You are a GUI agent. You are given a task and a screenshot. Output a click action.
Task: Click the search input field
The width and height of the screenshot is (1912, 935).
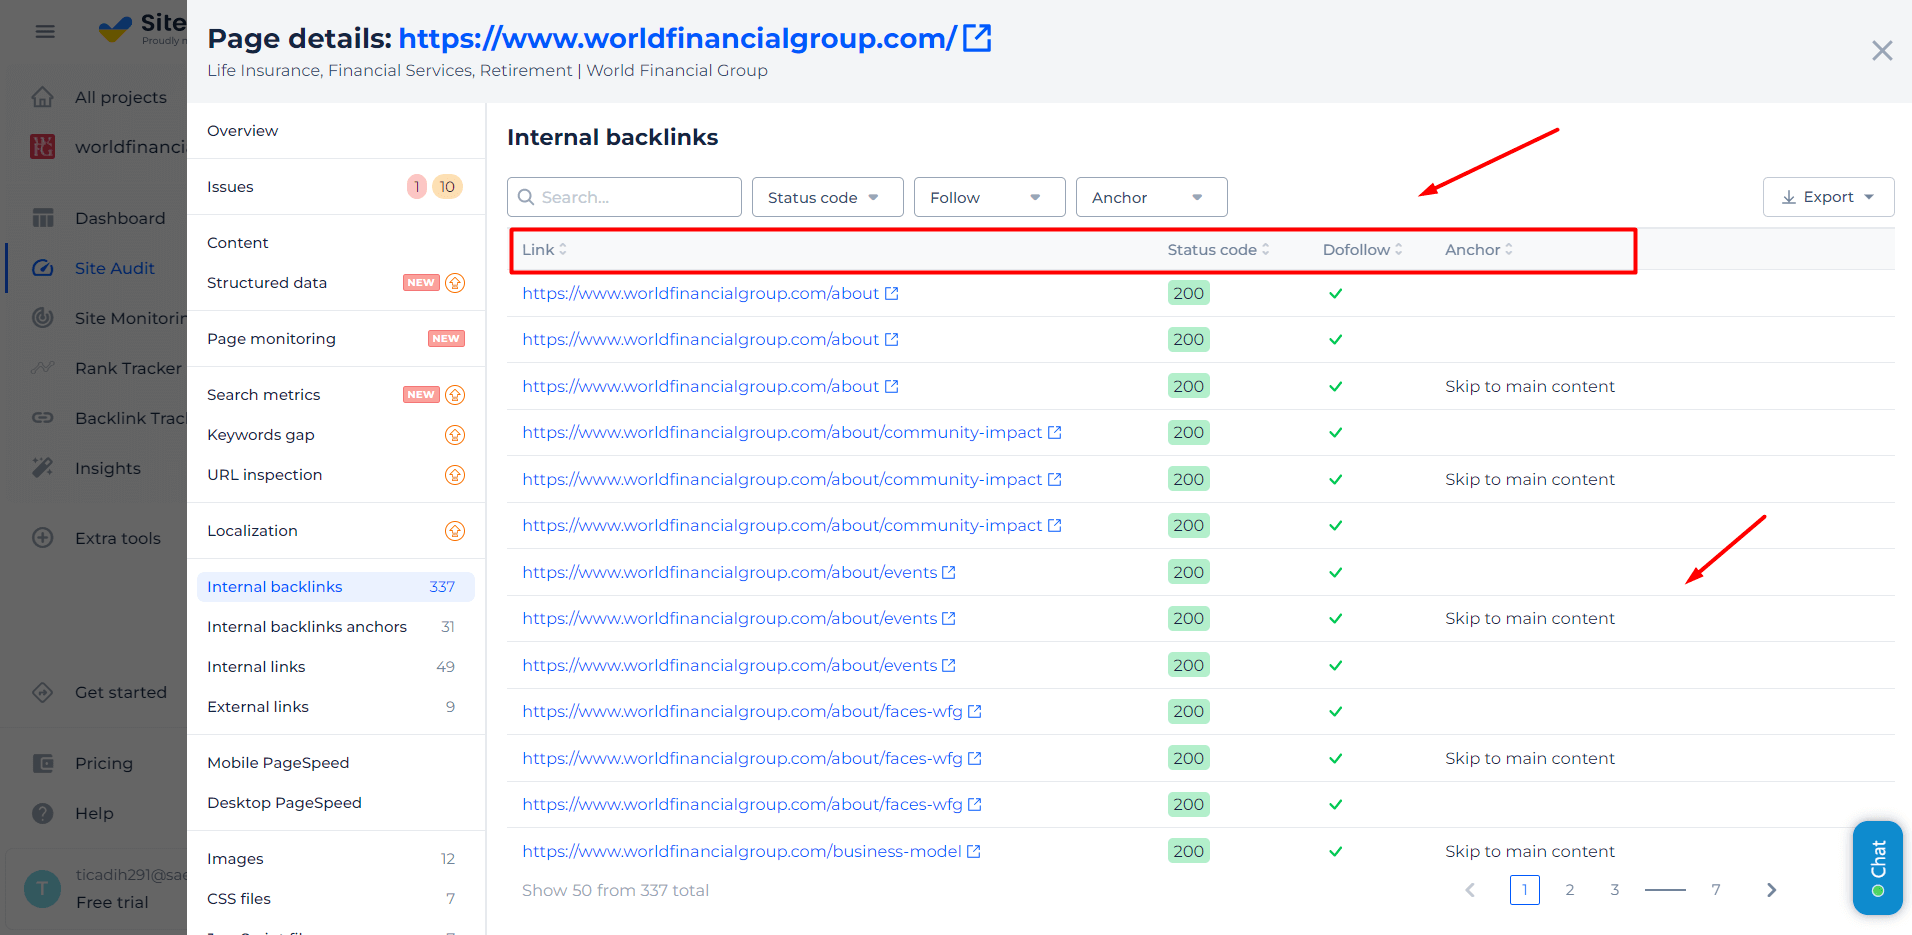tap(624, 197)
